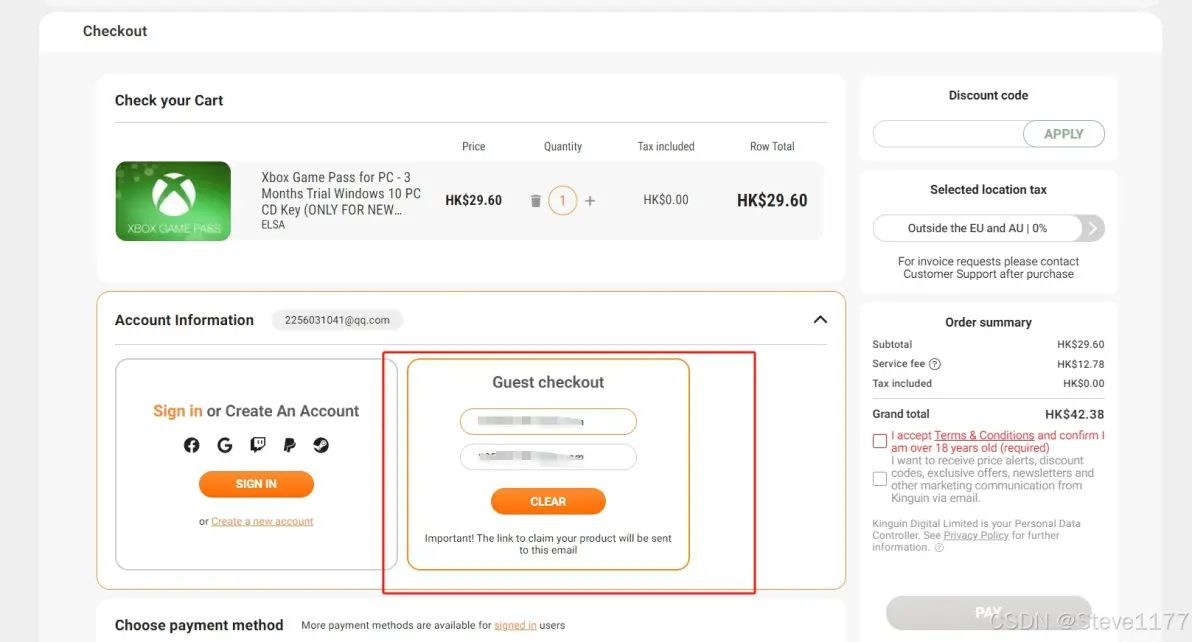Open the location tax selector arrow
Screen dimensions: 1192x642
(x=1093, y=228)
